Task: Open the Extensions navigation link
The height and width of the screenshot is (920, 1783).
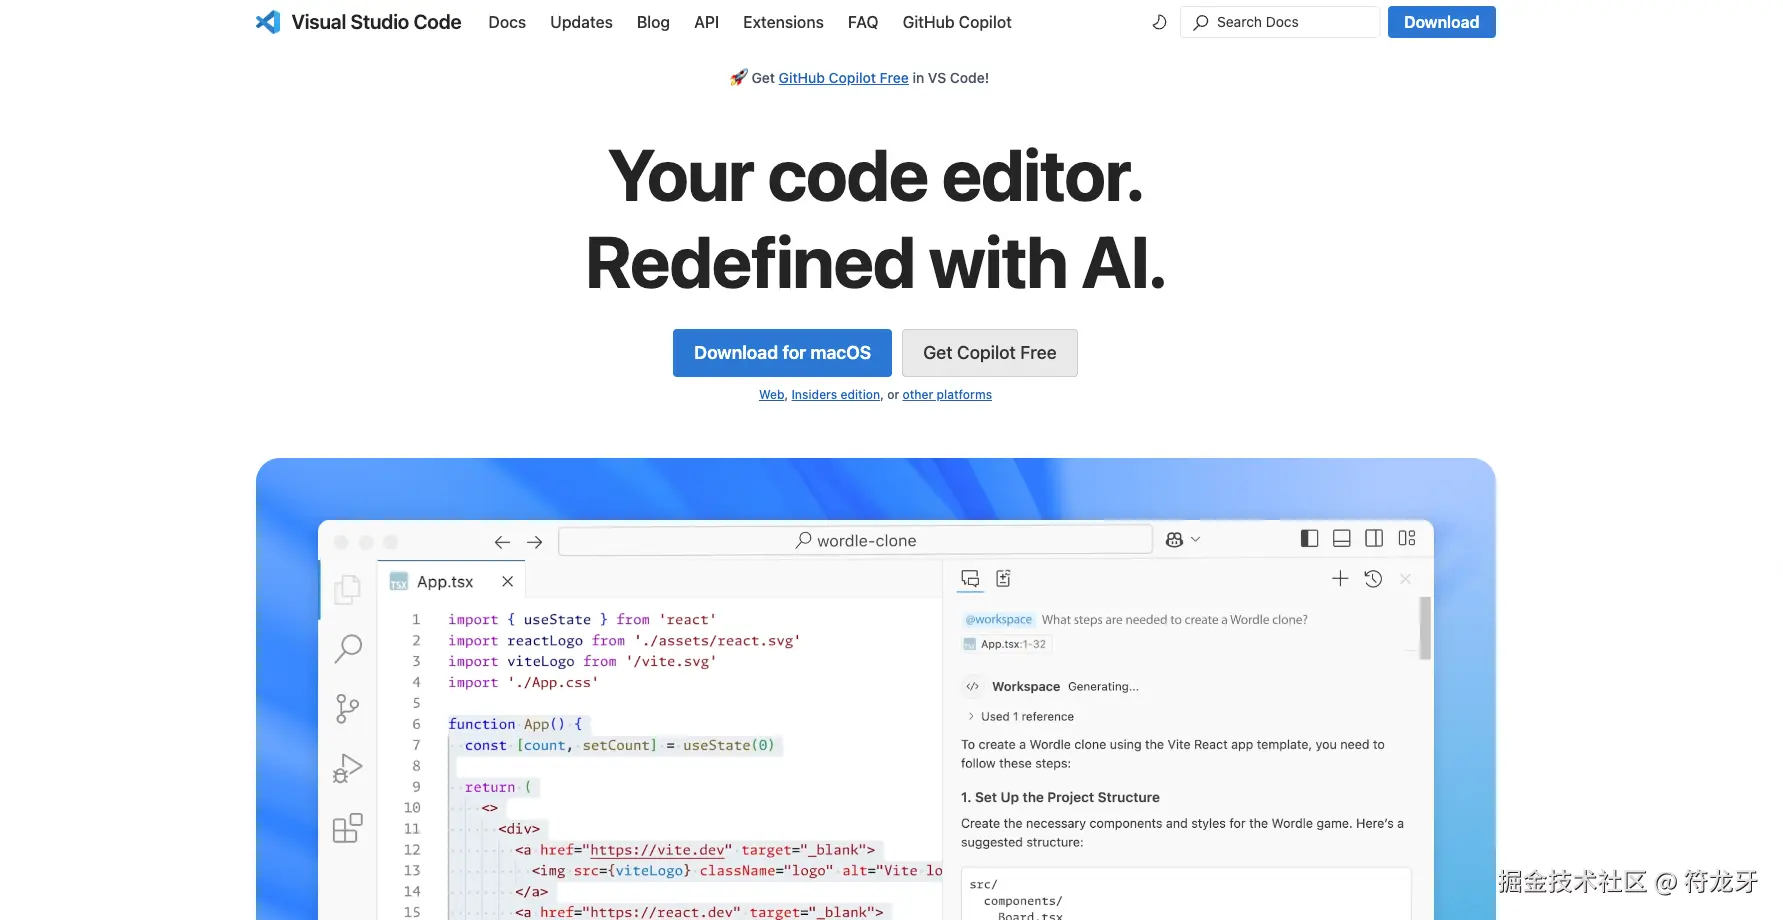Action: pos(783,22)
